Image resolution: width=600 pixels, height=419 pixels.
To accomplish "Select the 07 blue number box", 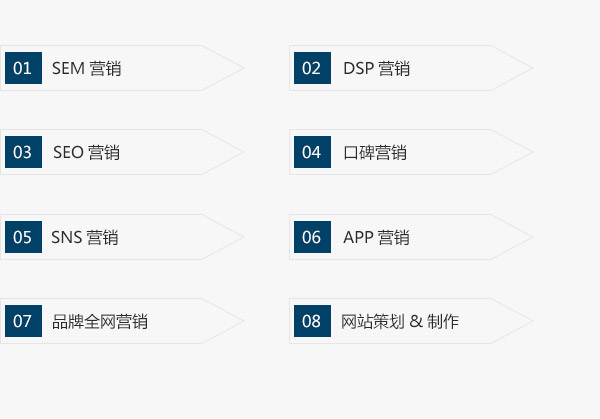I will (23, 321).
